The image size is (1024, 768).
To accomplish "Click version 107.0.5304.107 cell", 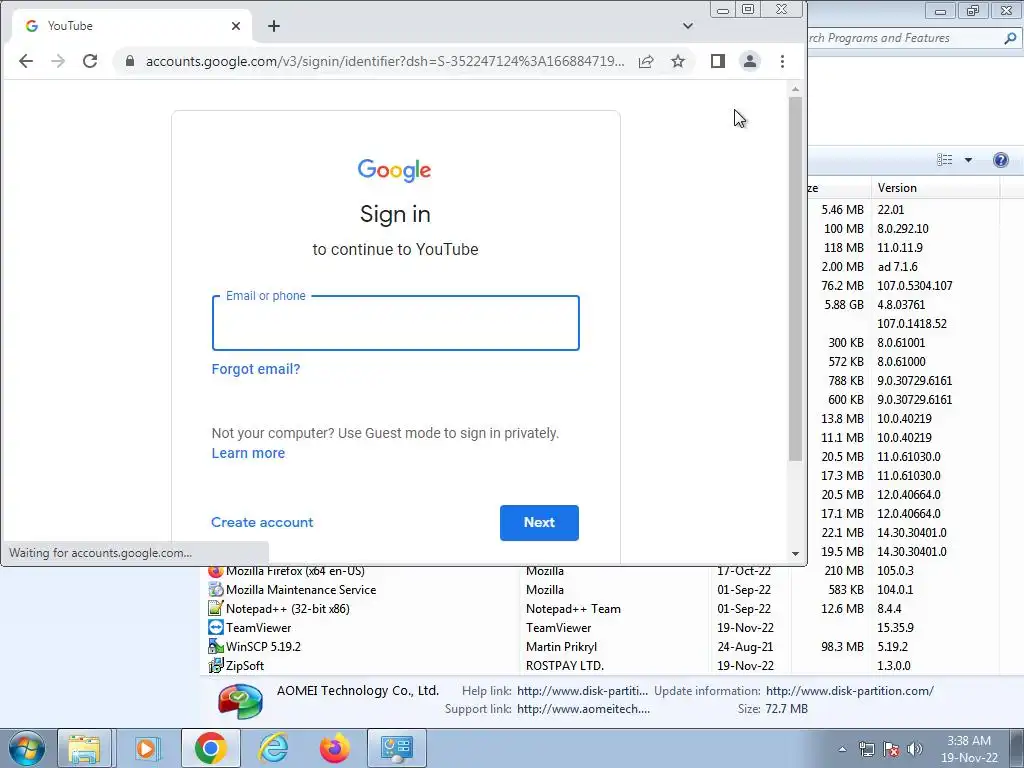I will pos(915,286).
